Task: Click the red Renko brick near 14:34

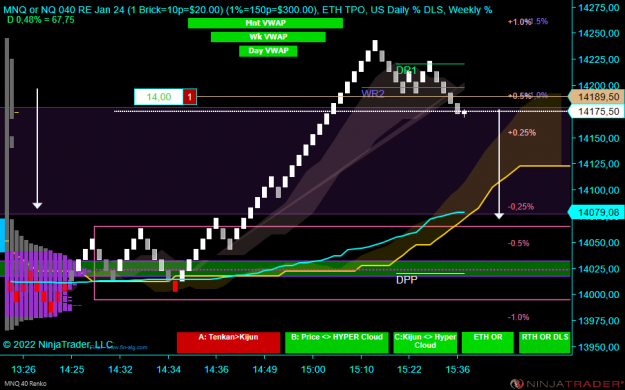Action: coord(175,286)
